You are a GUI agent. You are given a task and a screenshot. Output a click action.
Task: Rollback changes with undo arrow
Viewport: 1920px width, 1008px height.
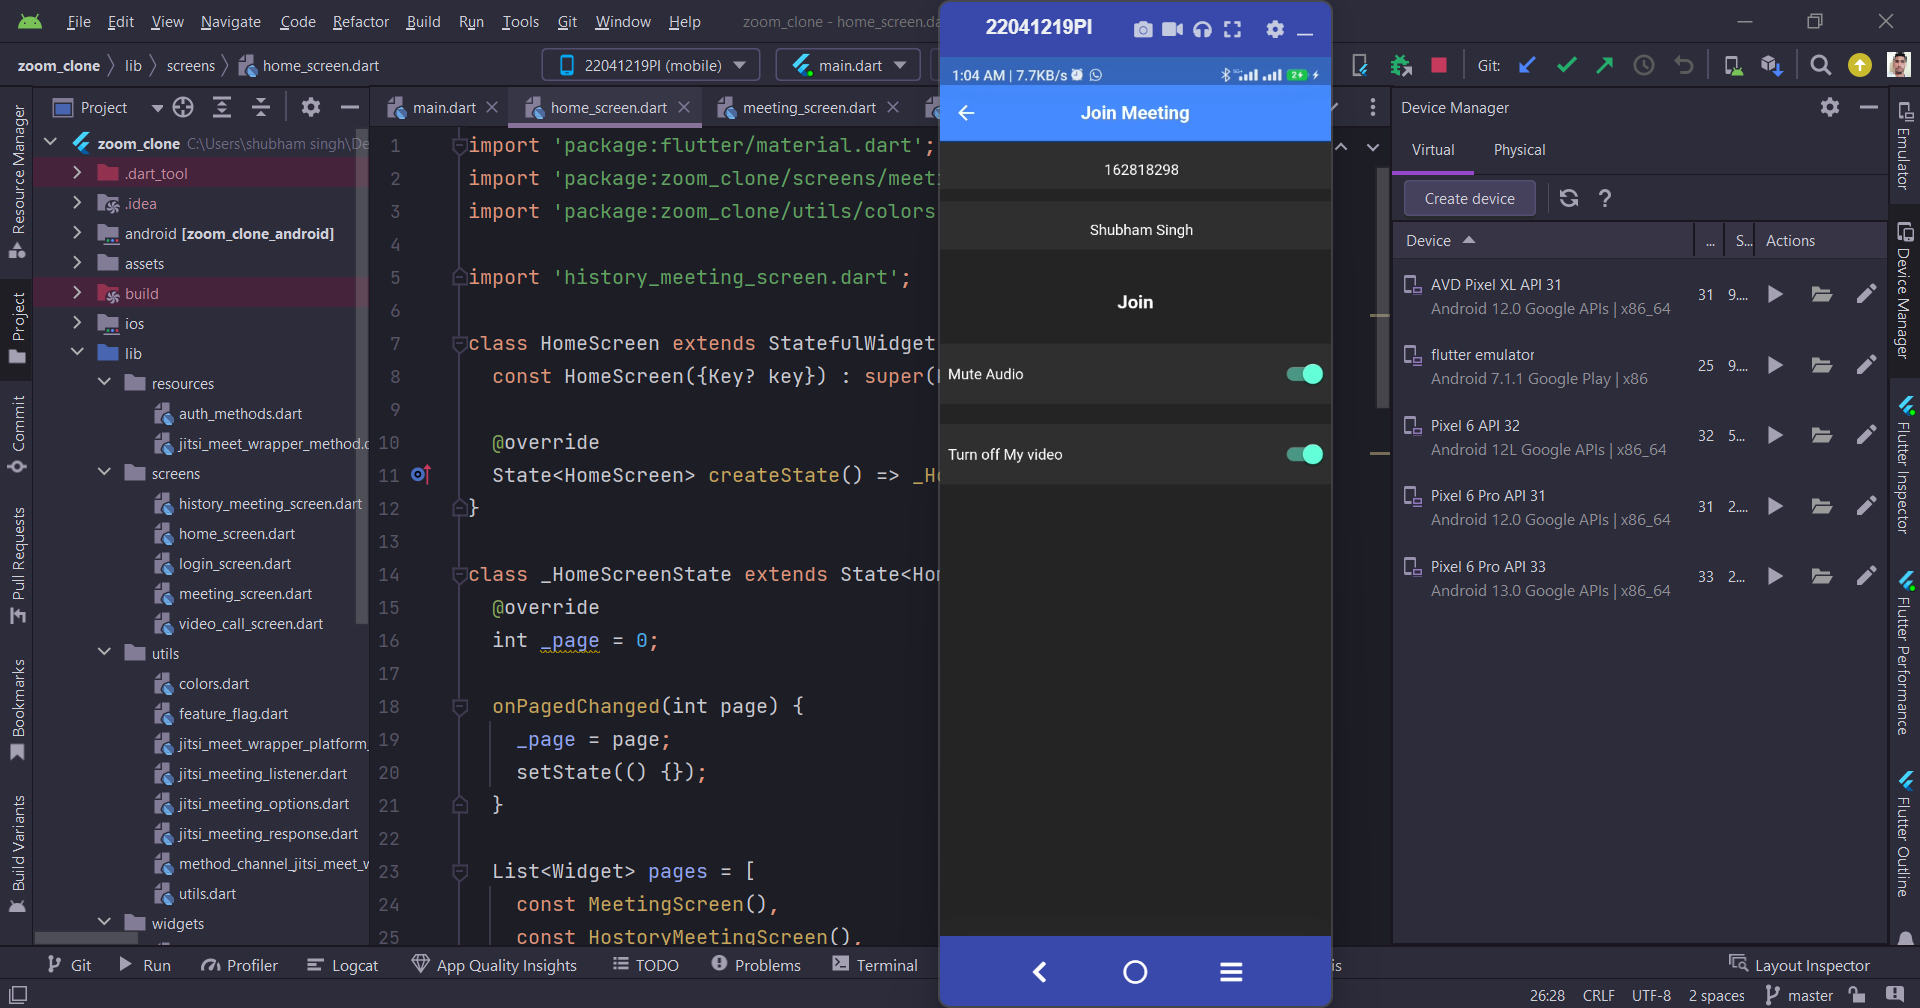point(1684,65)
